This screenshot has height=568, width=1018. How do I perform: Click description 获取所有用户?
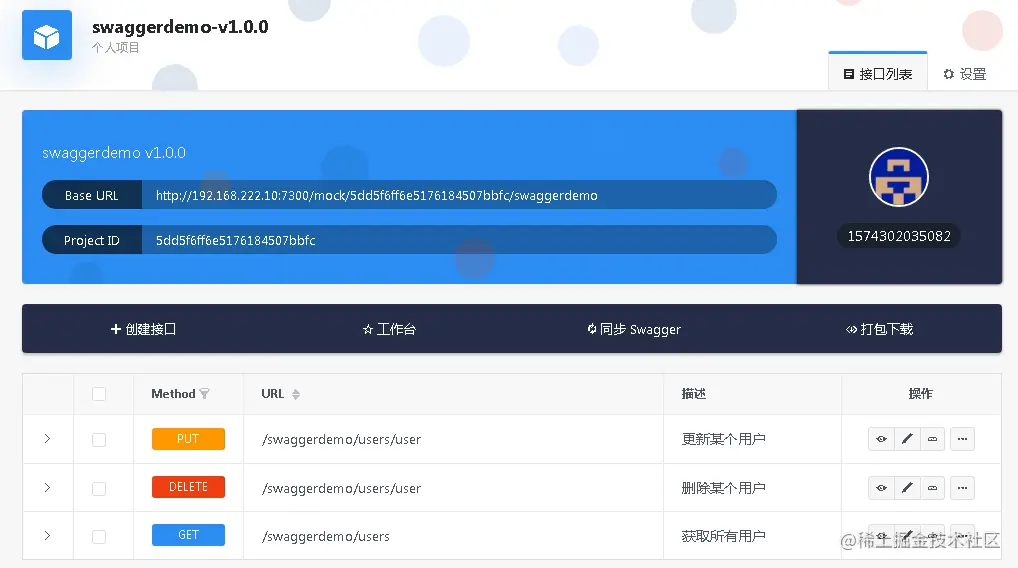coord(723,536)
